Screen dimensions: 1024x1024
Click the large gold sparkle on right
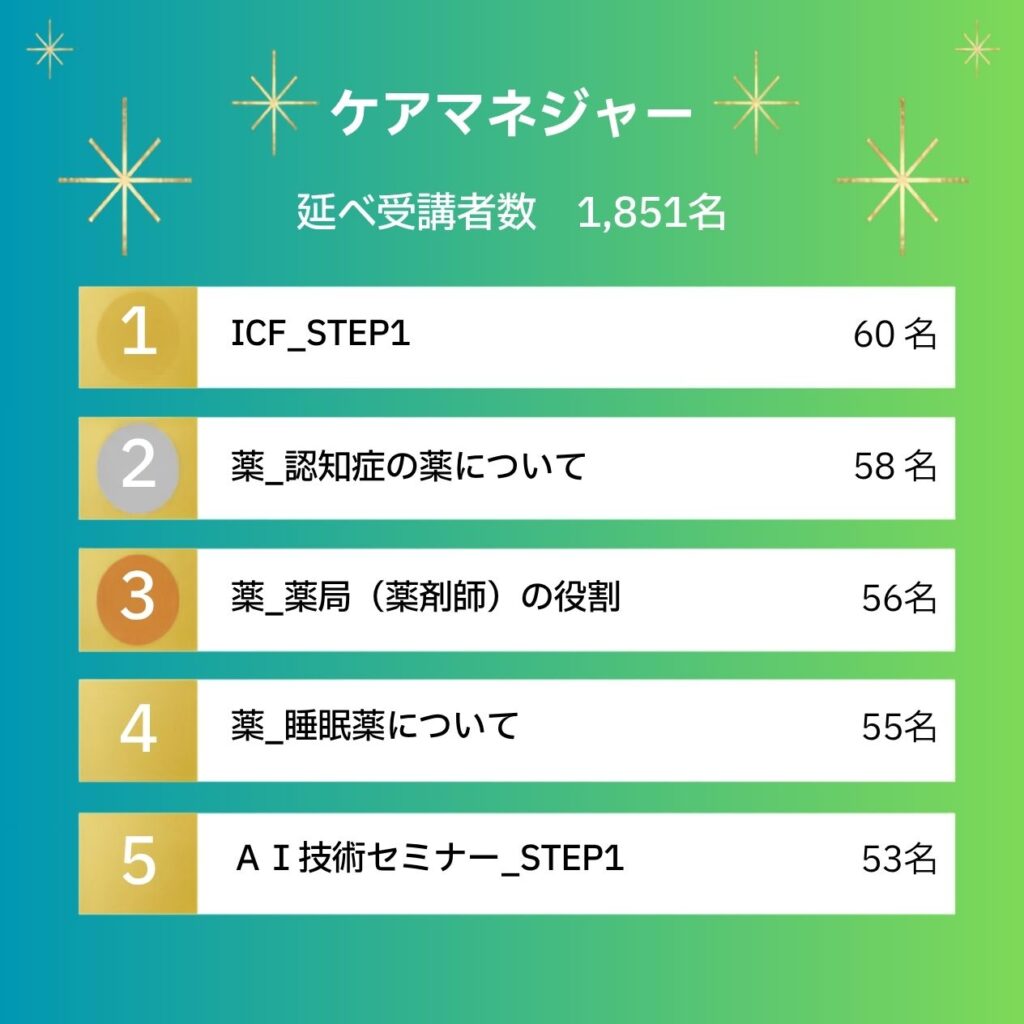[902, 178]
